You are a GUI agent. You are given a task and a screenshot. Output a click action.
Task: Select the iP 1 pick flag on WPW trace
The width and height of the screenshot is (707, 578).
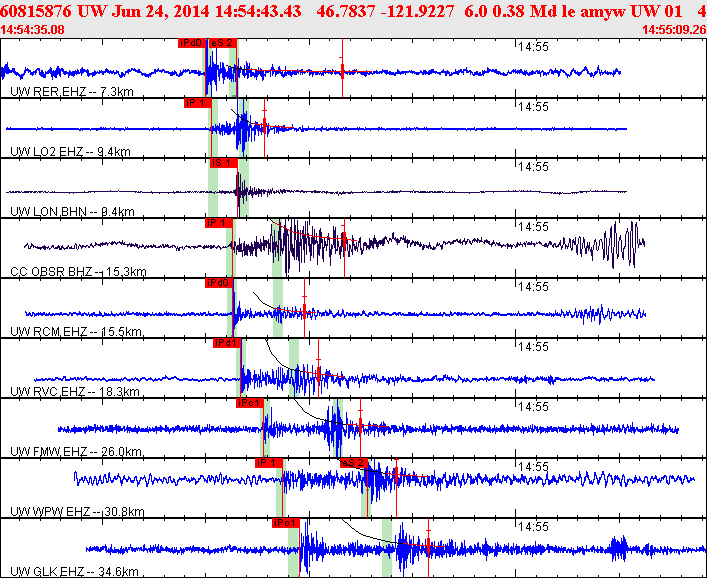[269, 463]
